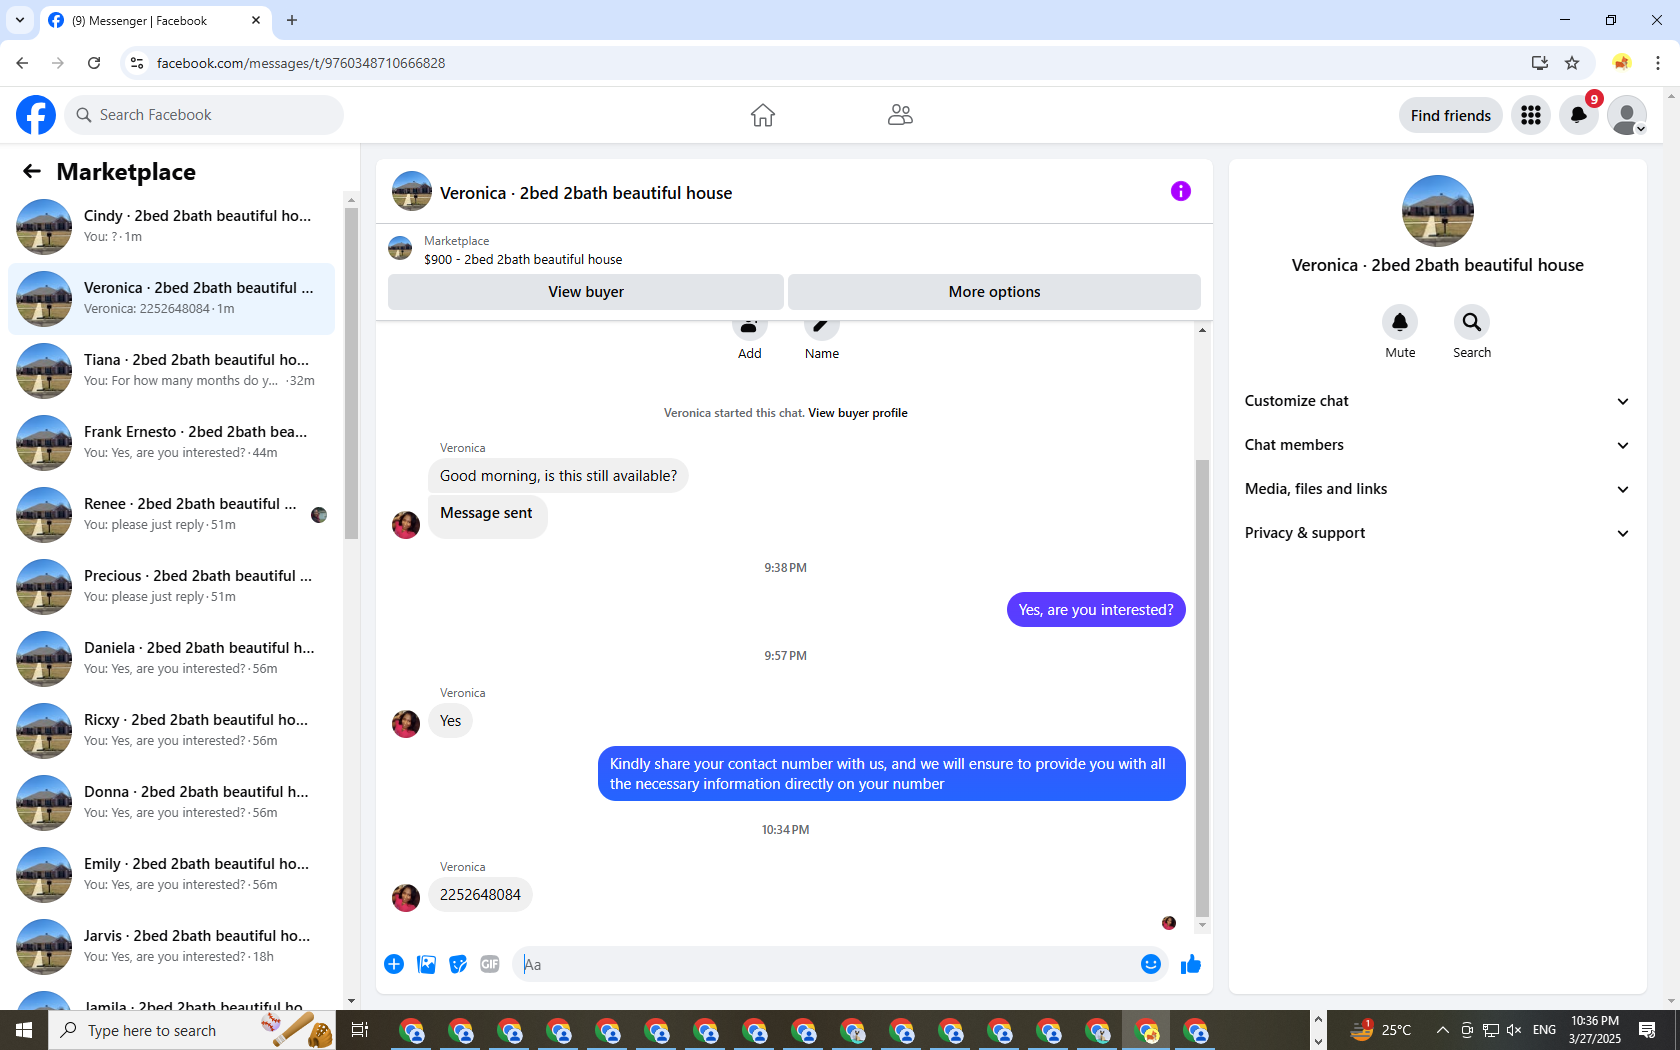Click the chat messages scrollbar
This screenshot has height=1050, width=1680.
click(1202, 688)
